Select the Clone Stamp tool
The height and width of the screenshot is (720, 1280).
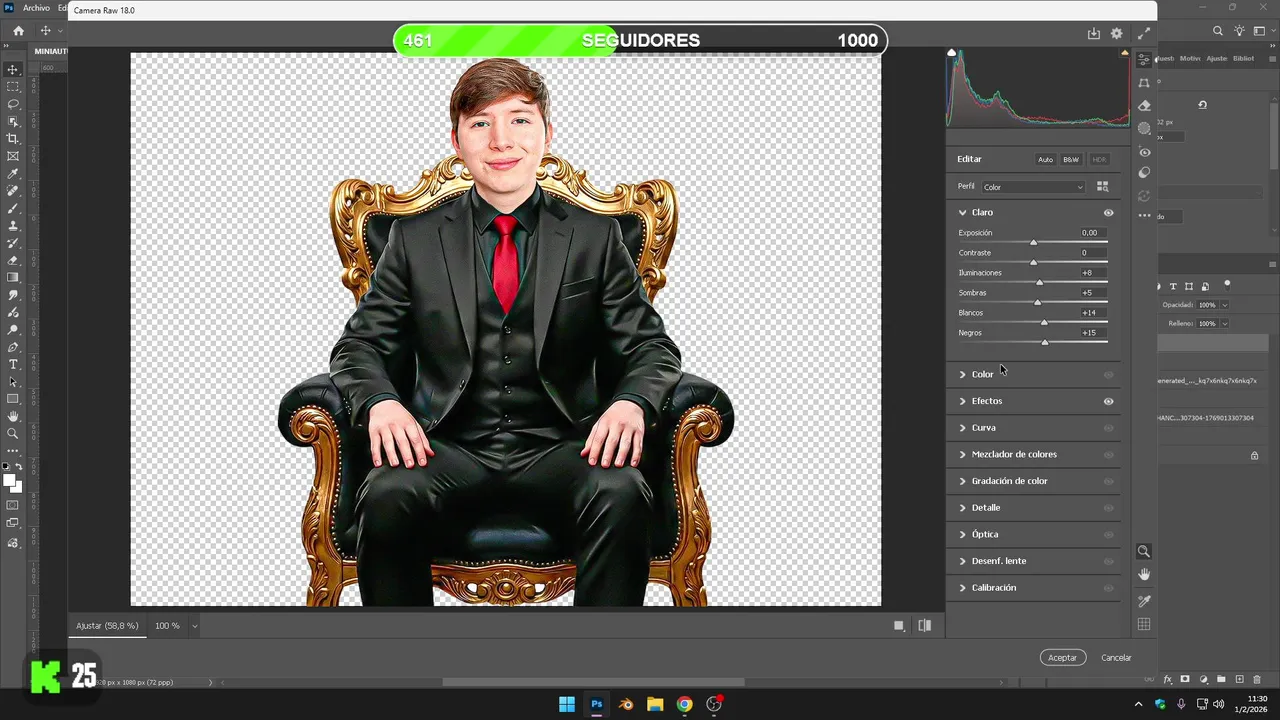13,226
